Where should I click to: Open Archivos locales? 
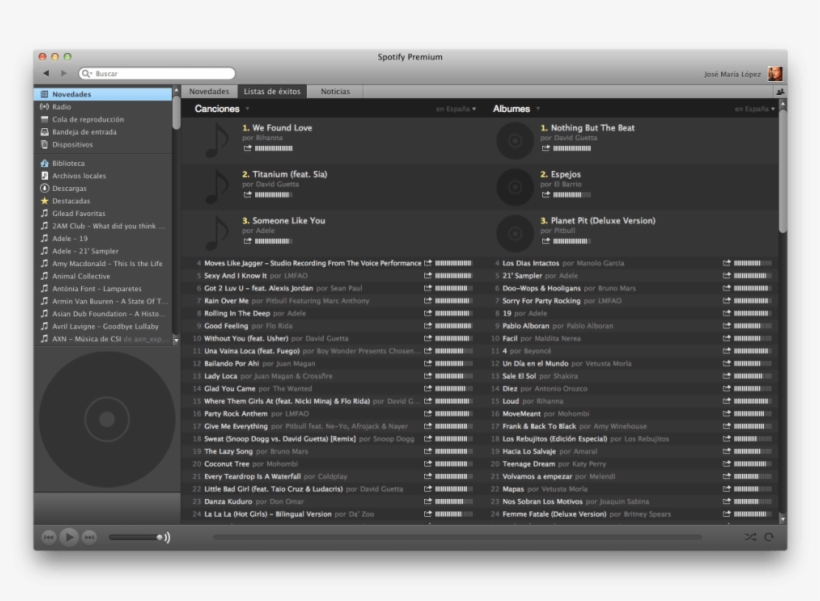78,176
